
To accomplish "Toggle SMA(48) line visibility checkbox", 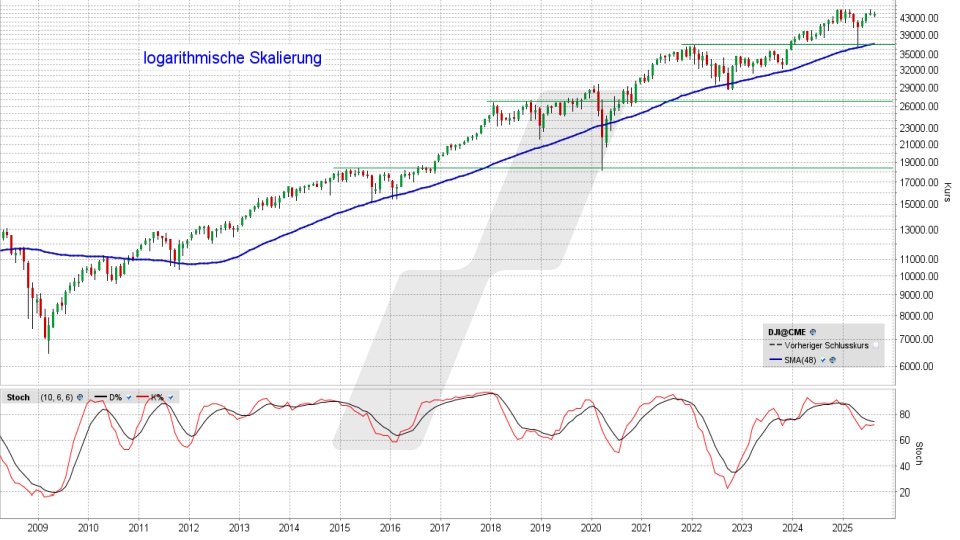I will coord(823,360).
